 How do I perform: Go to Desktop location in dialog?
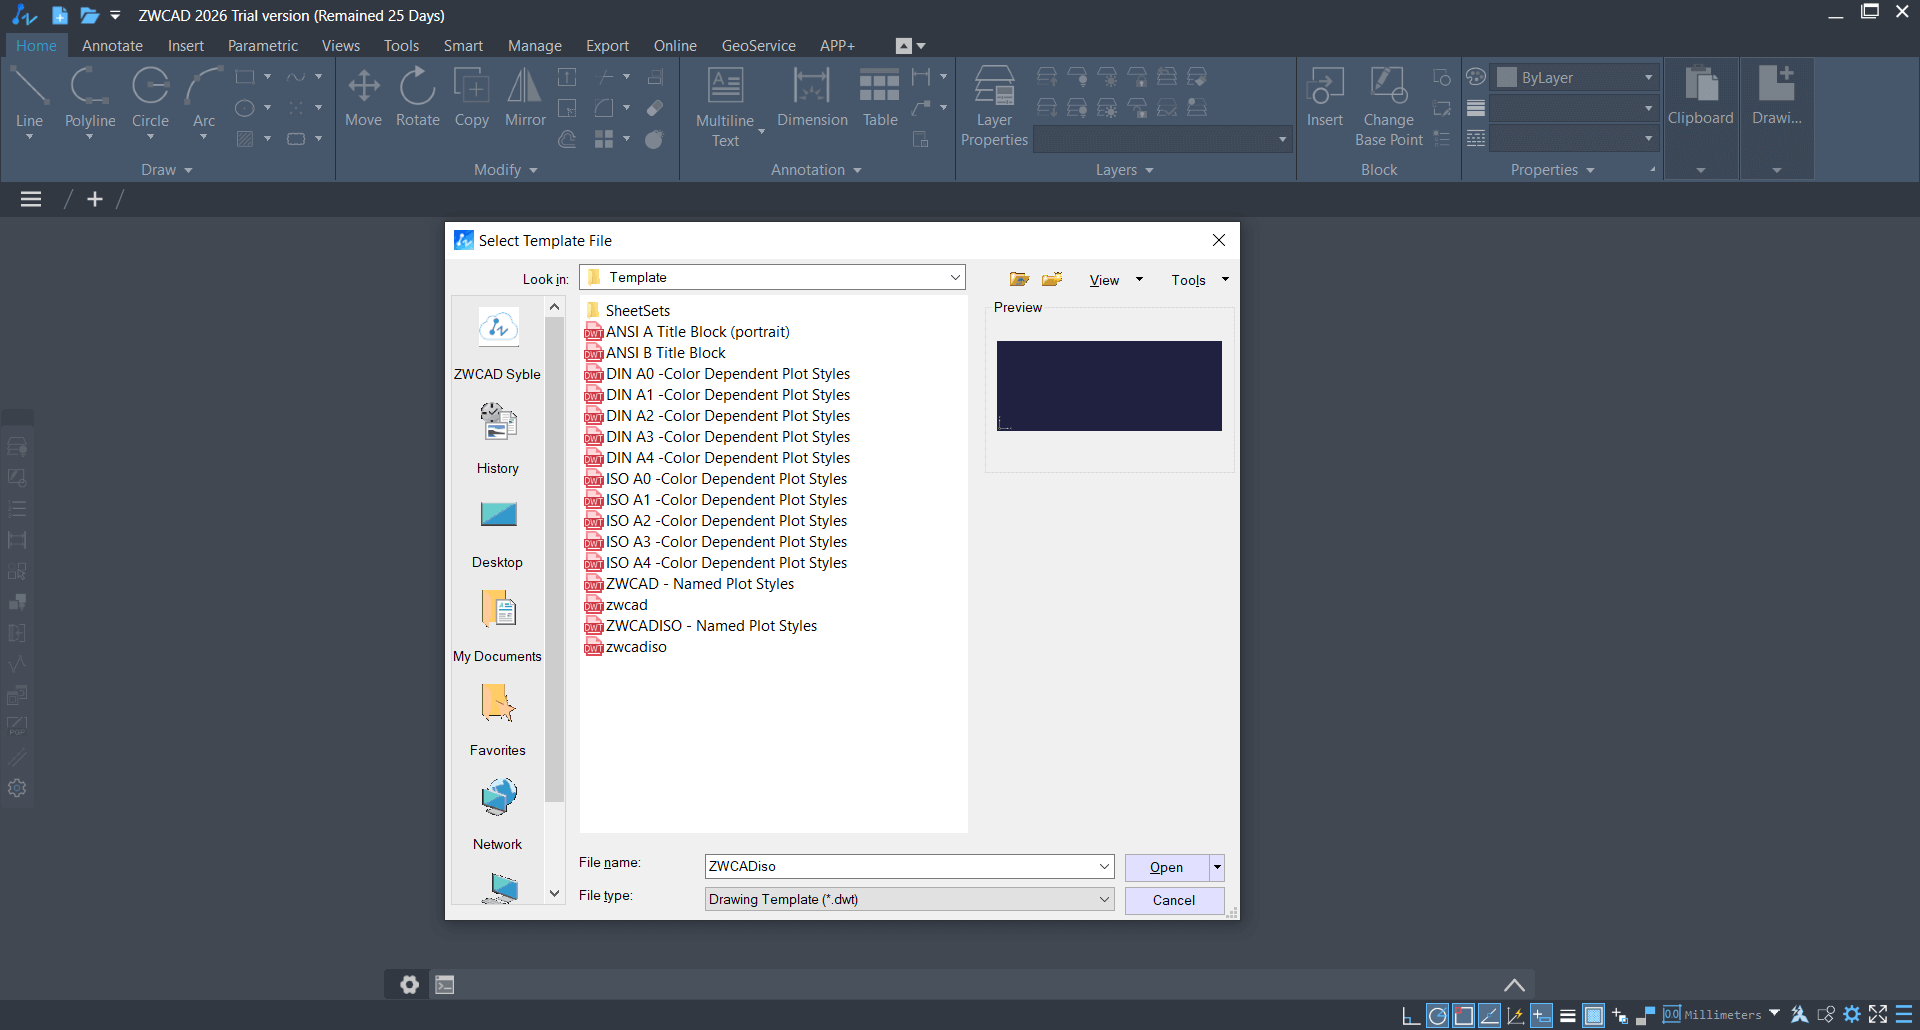[x=497, y=532]
